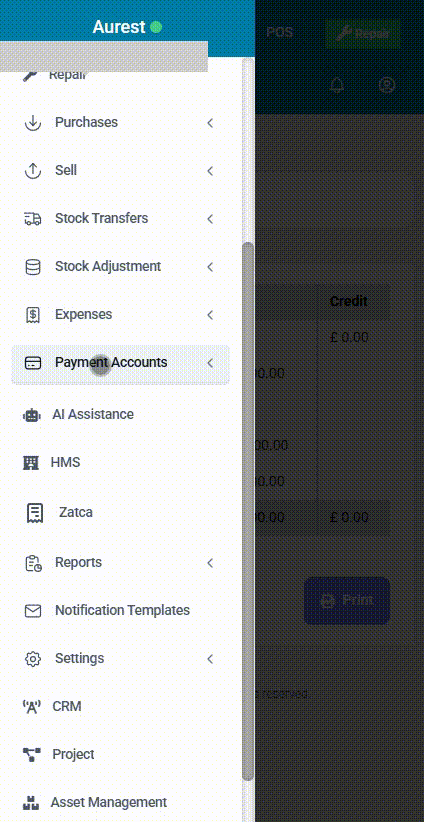Click the Purchases download-arrow icon
The height and width of the screenshot is (822, 424).
pos(33,123)
